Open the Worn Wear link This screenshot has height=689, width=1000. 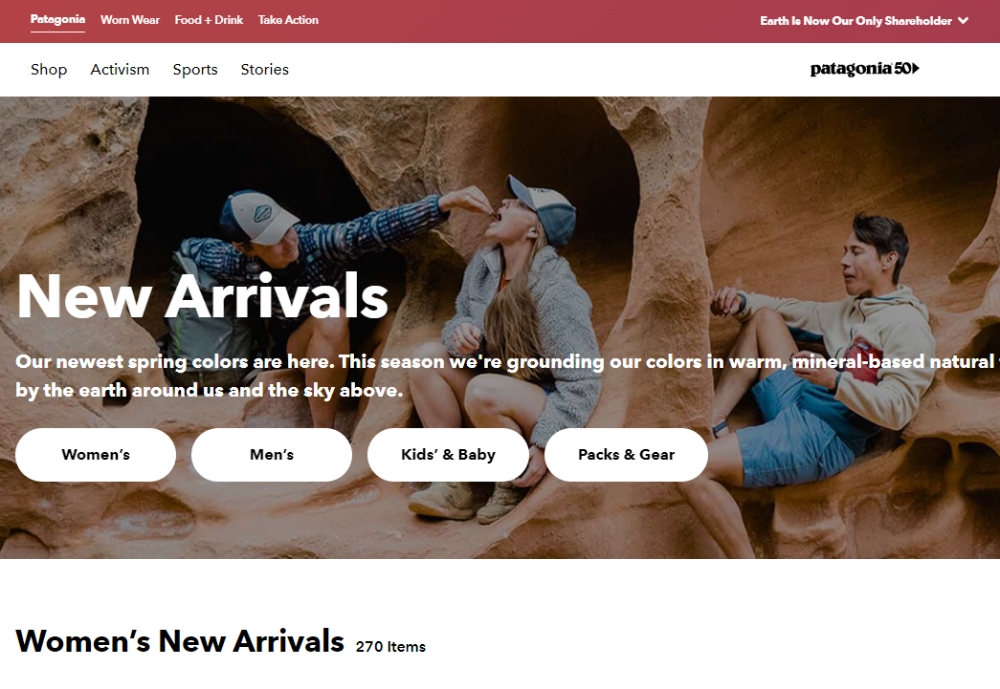[x=130, y=20]
